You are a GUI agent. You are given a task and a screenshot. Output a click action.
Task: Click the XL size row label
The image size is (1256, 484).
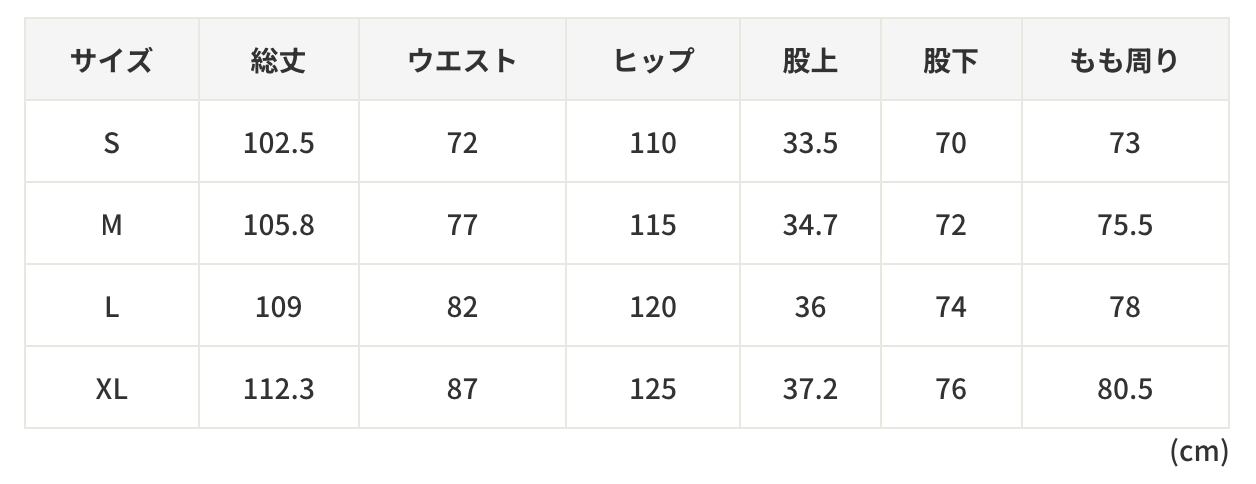[111, 388]
